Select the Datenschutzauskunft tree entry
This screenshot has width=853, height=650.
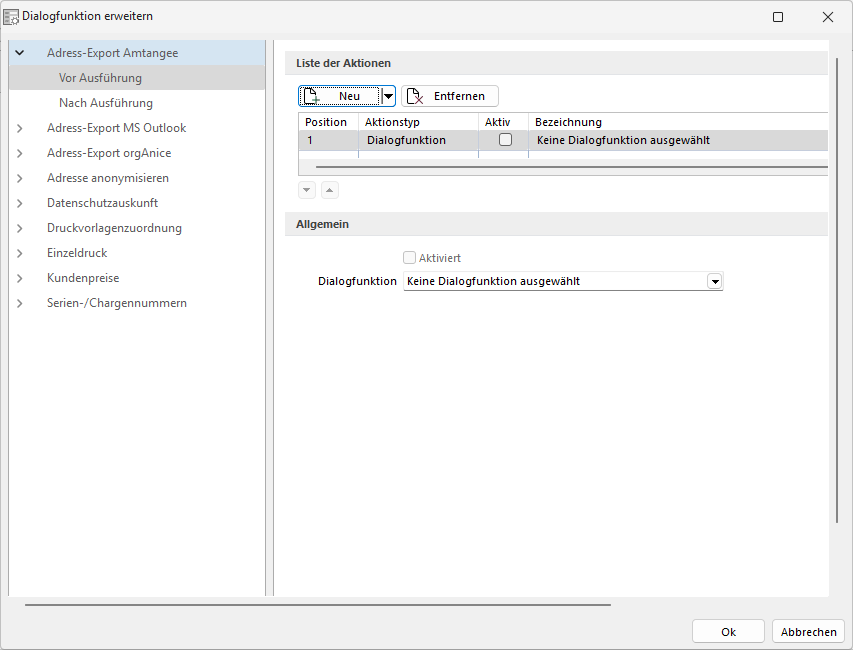click(102, 203)
